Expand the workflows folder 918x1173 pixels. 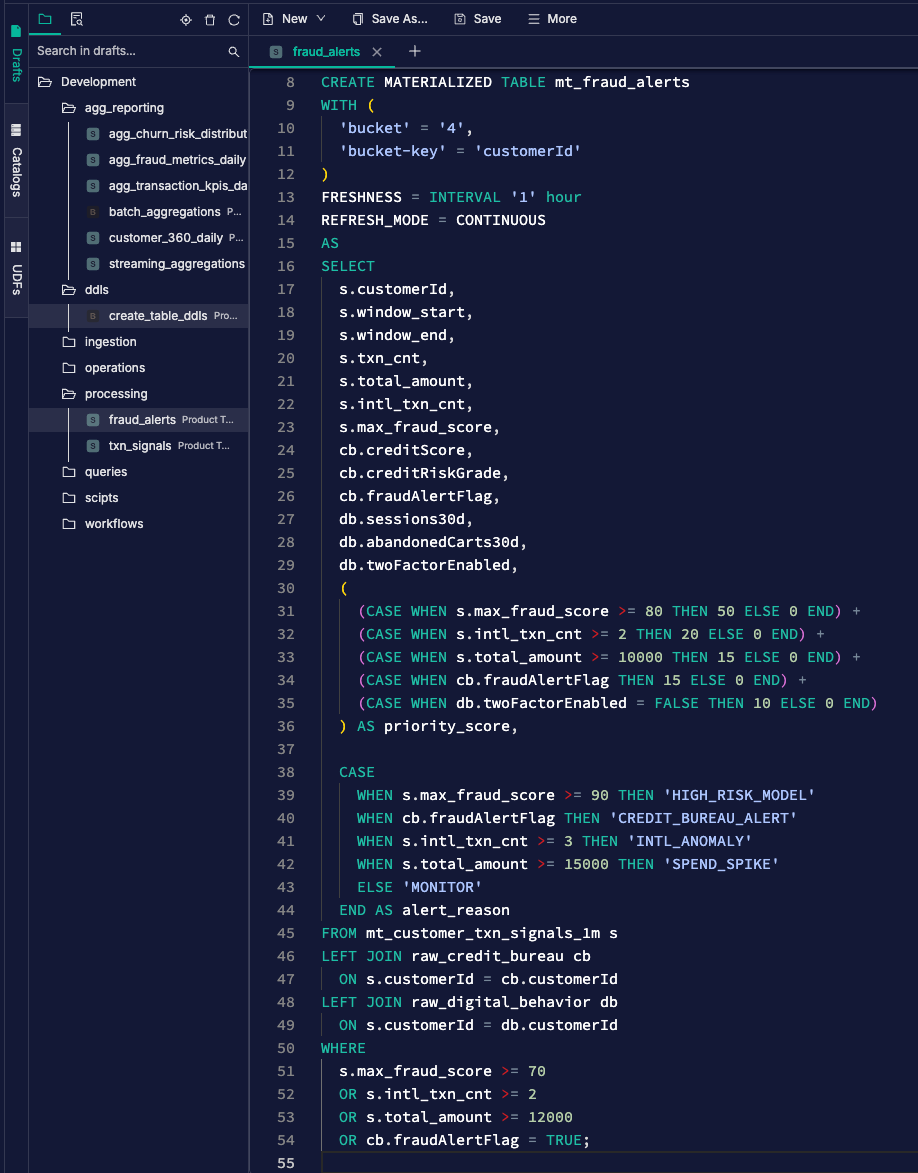point(113,524)
